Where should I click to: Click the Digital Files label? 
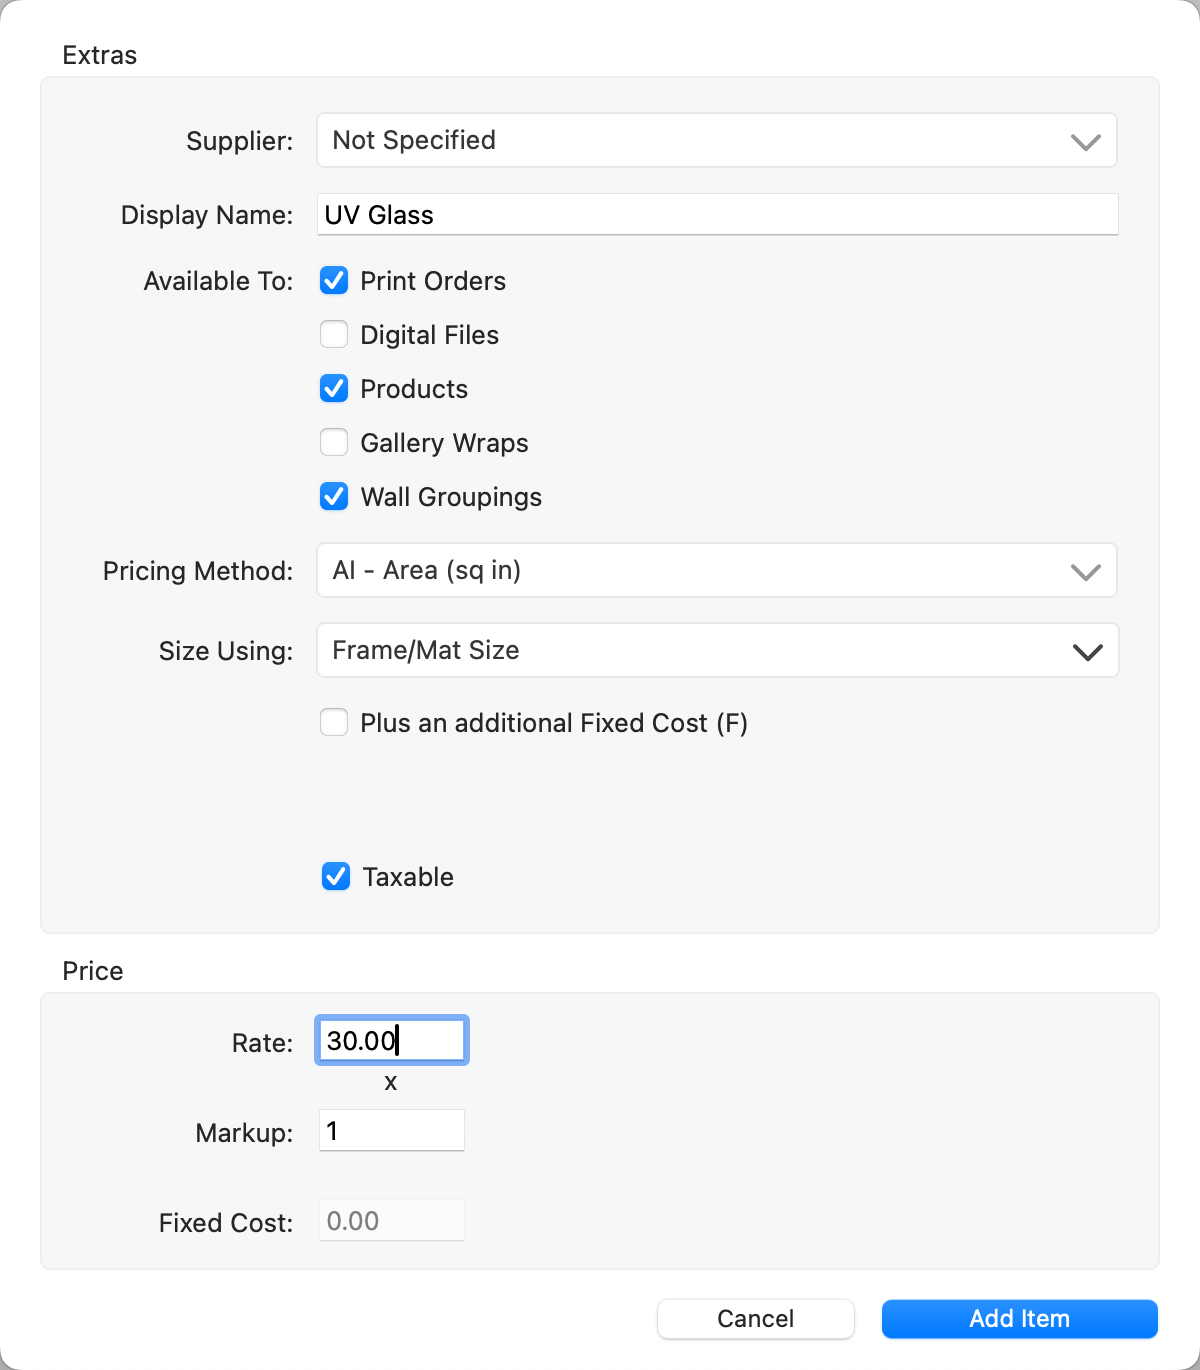coord(429,335)
